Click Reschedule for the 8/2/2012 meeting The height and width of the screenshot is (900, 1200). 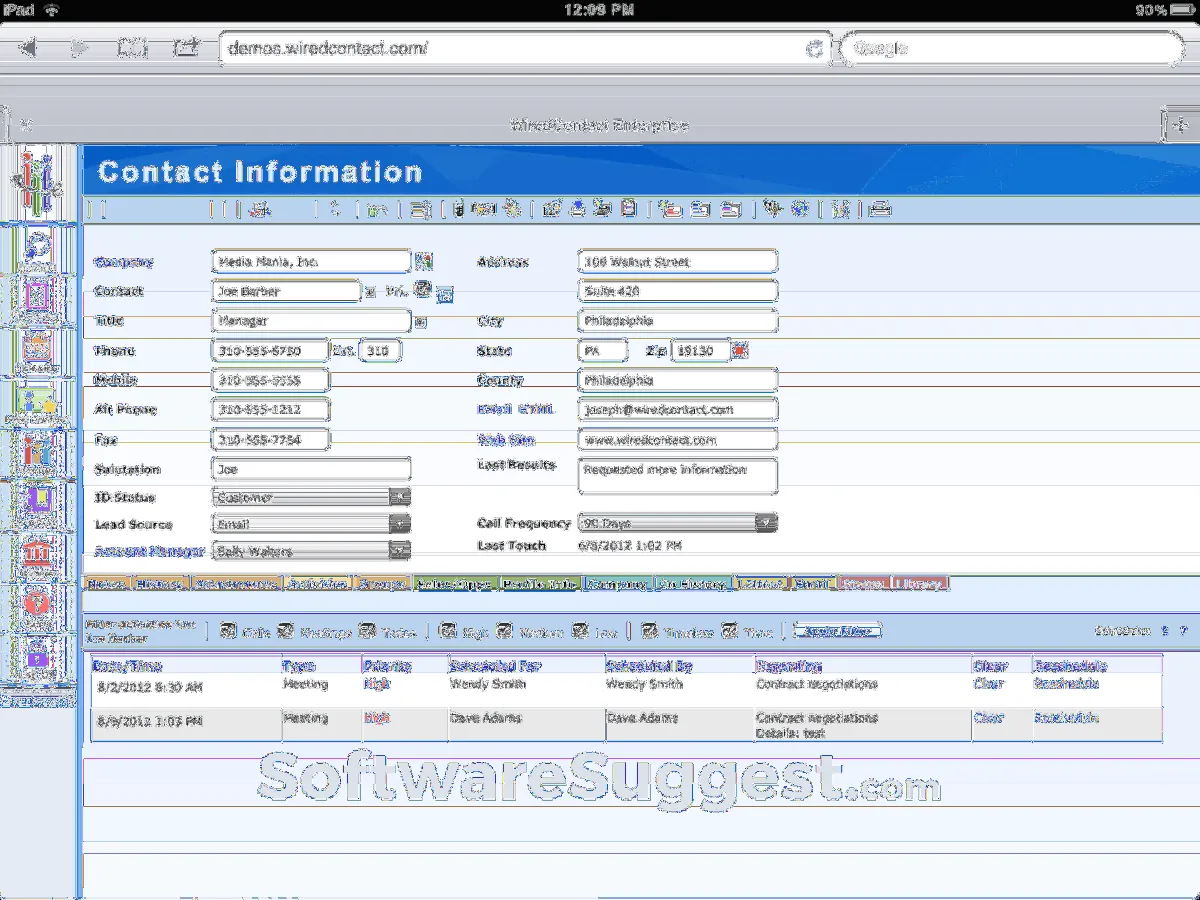coord(1066,685)
